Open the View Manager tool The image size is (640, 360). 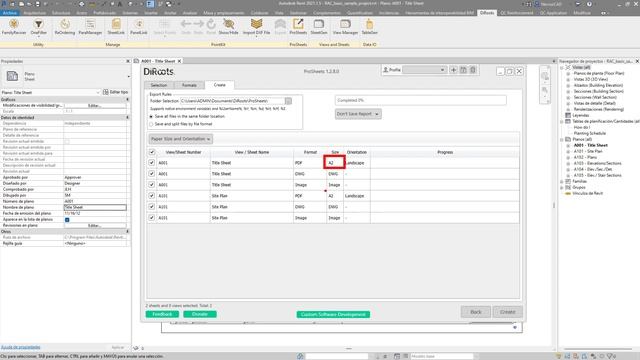[345, 27]
